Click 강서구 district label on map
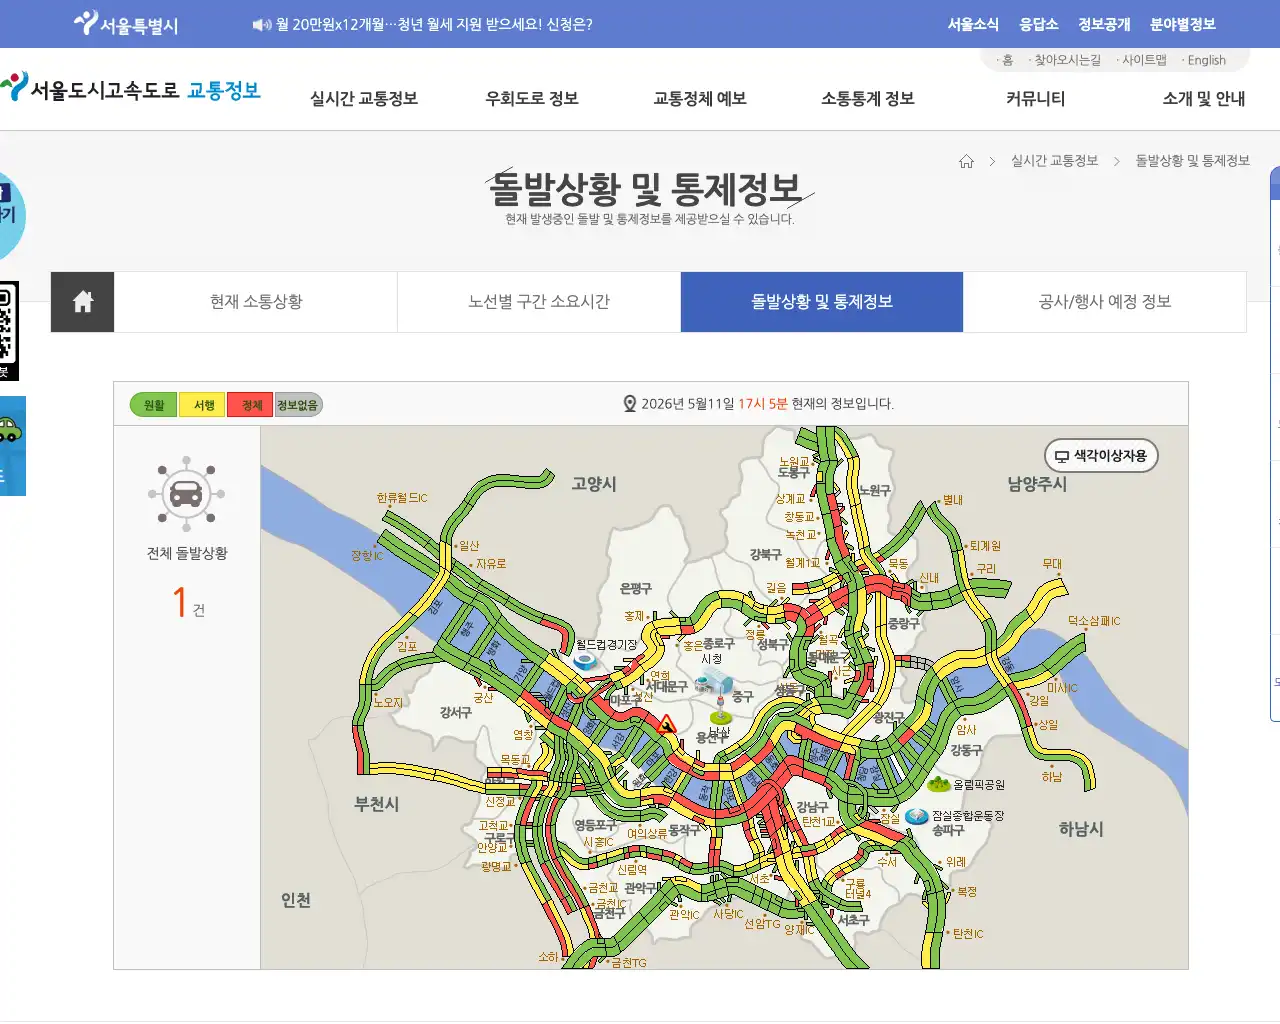The height and width of the screenshot is (1024, 1280). [455, 713]
